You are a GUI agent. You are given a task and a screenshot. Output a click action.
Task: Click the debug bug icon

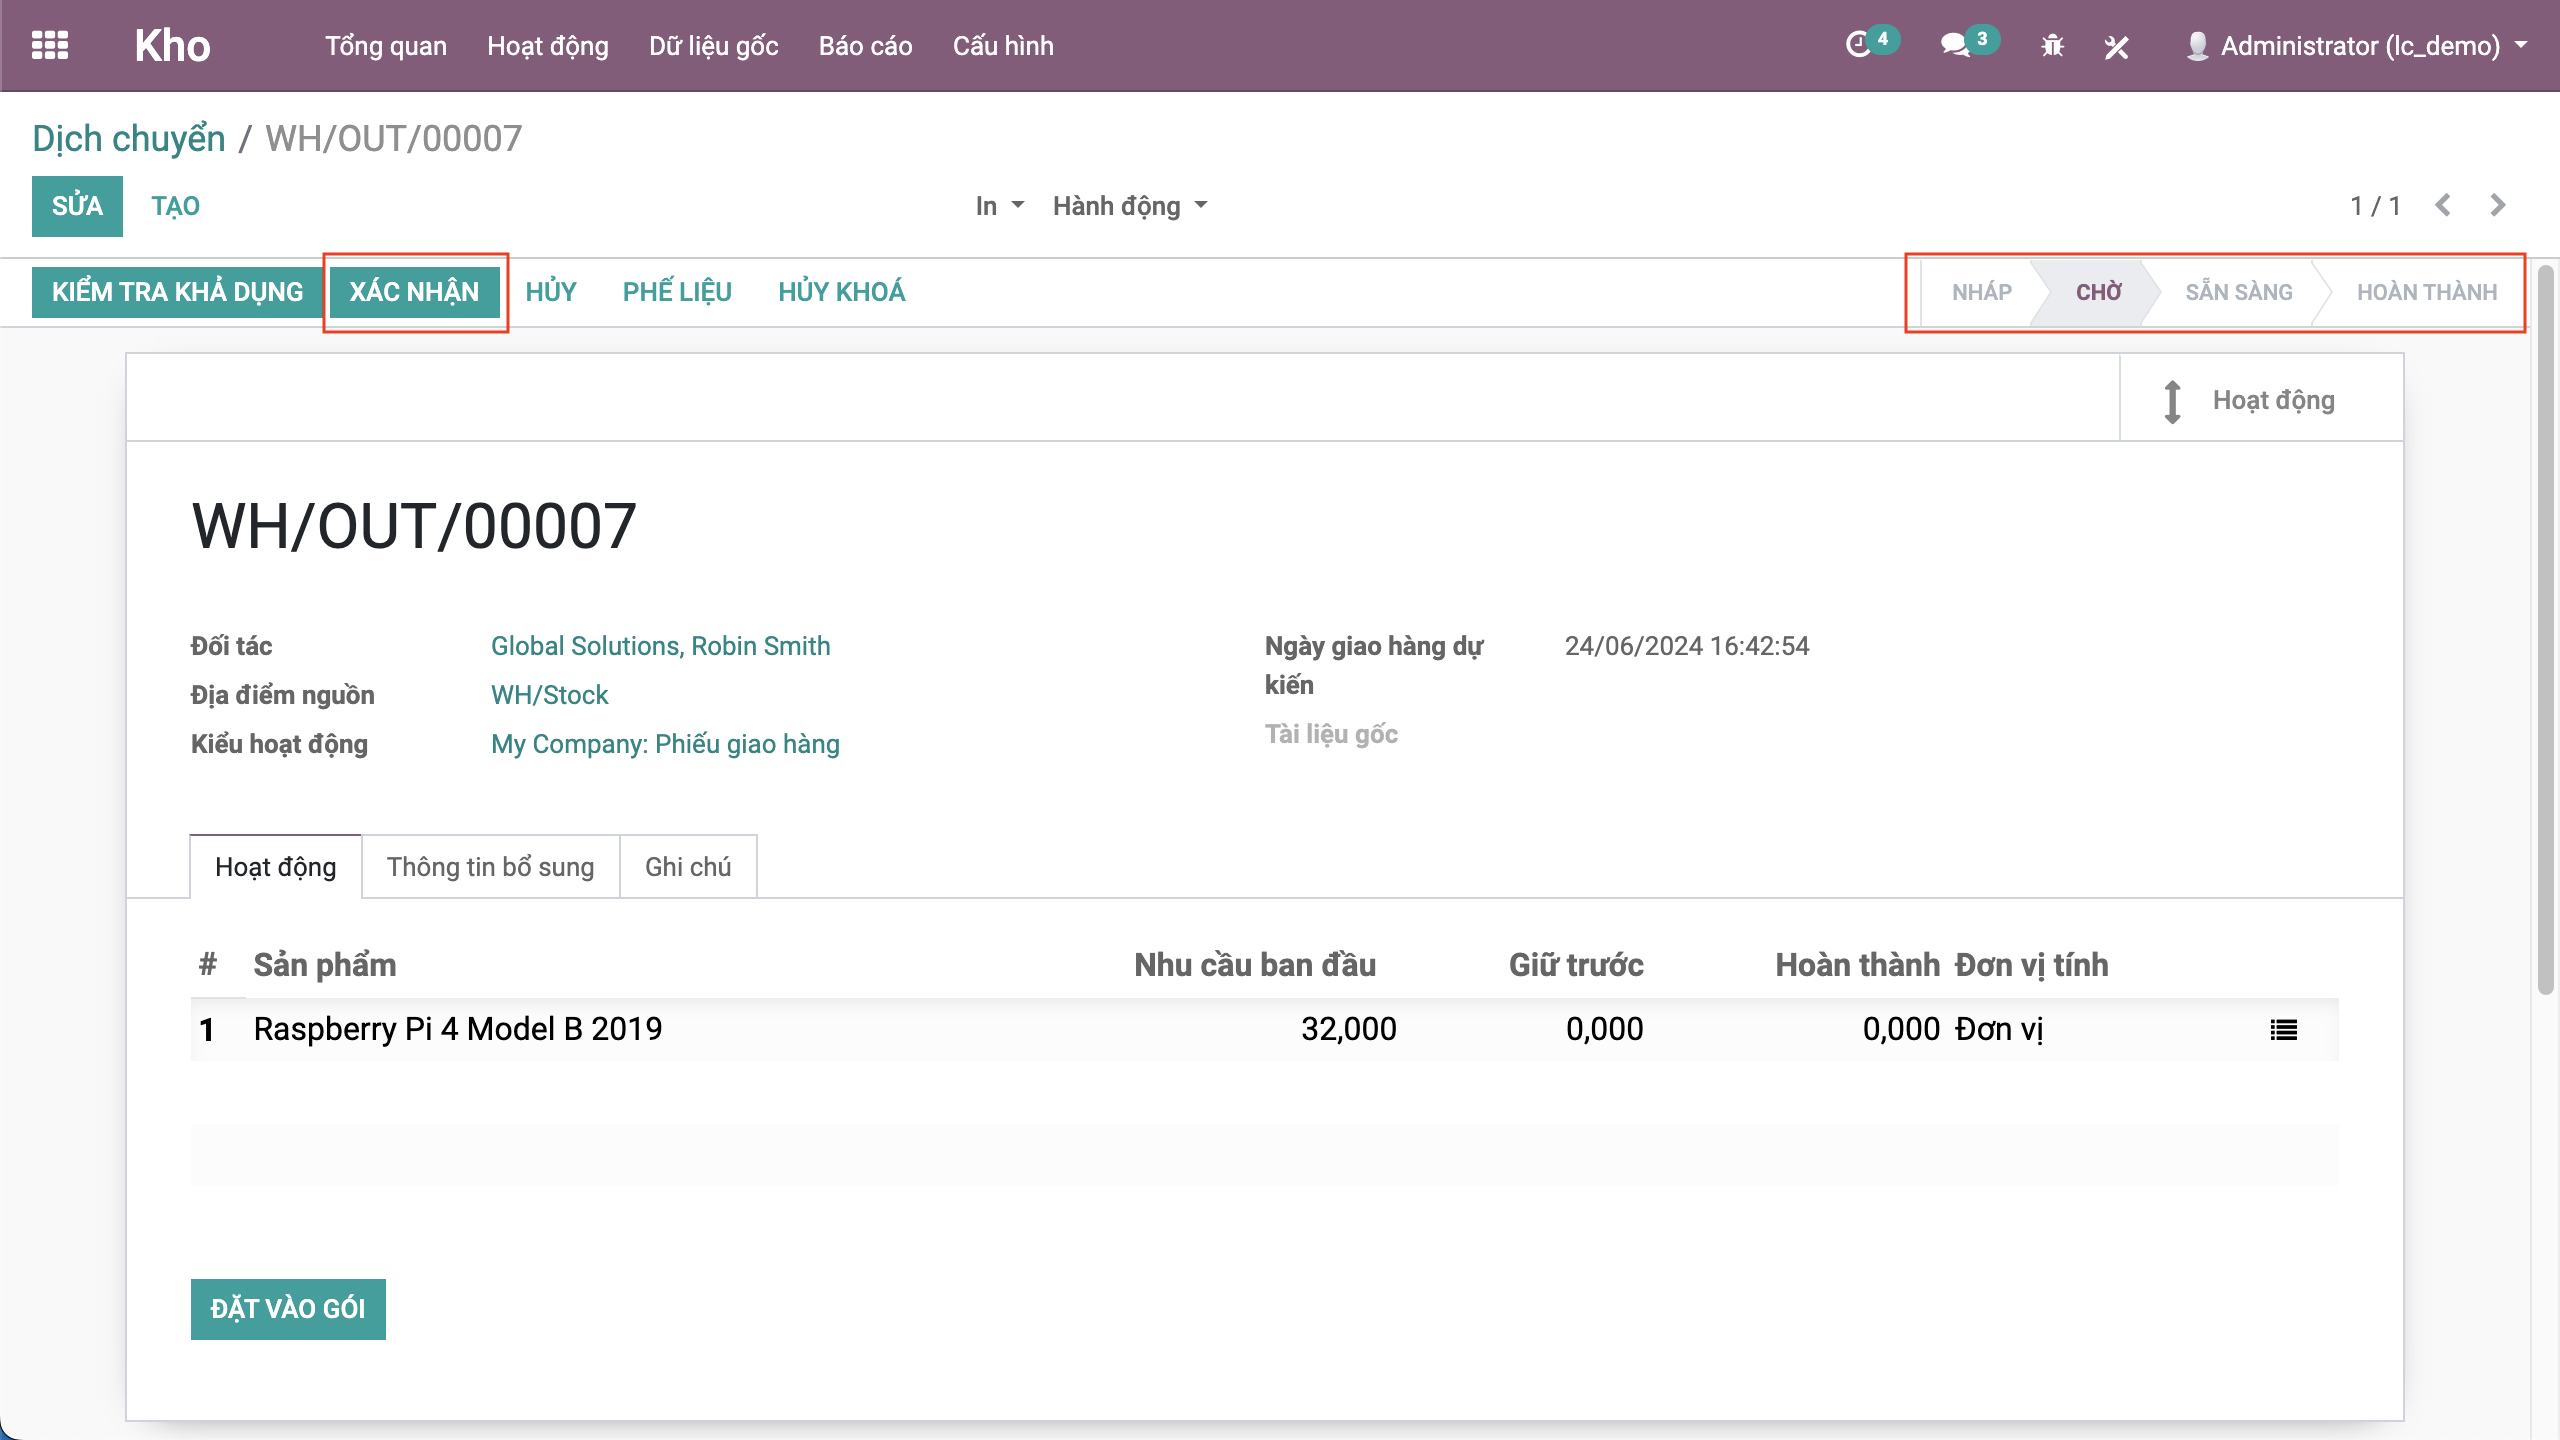(2052, 45)
